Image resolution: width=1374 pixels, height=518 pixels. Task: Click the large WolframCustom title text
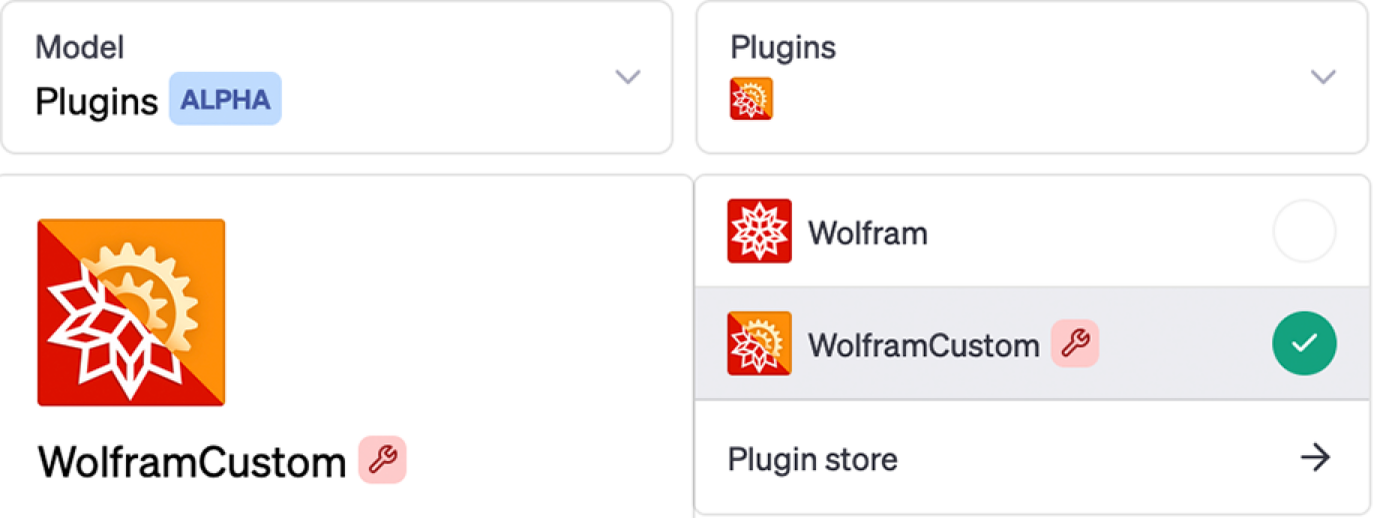[x=192, y=461]
